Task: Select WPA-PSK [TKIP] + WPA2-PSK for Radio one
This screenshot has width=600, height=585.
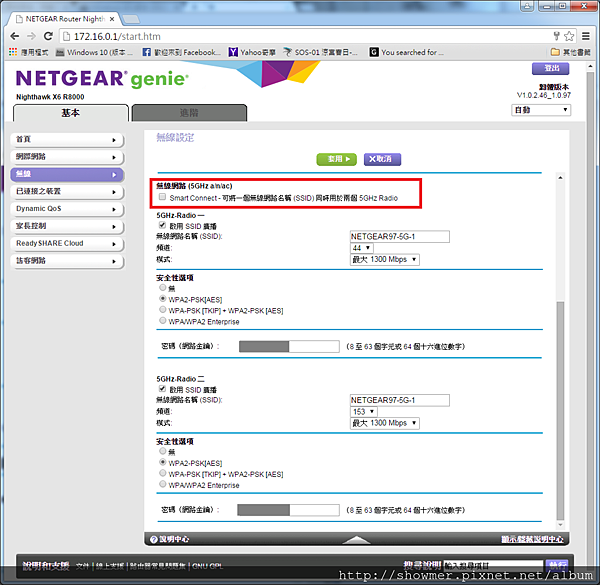Action: point(163,310)
